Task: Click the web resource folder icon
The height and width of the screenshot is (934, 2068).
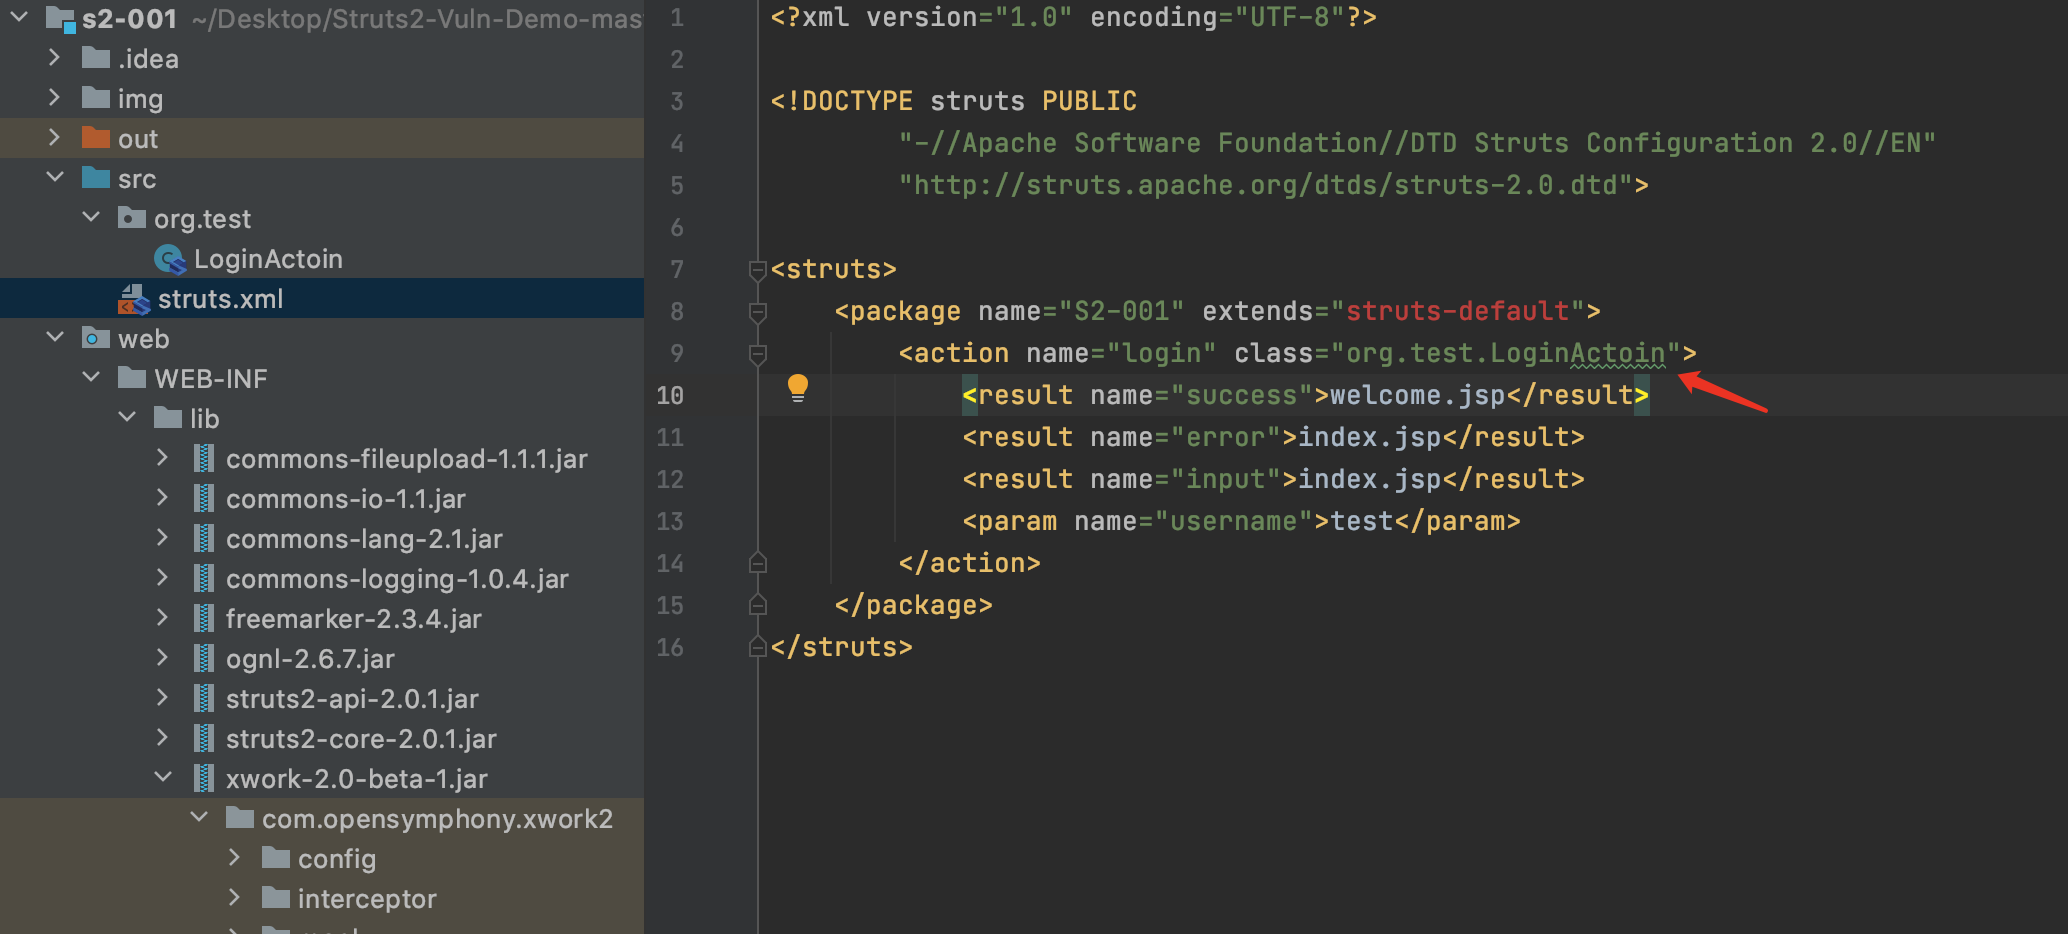Action: (x=96, y=338)
